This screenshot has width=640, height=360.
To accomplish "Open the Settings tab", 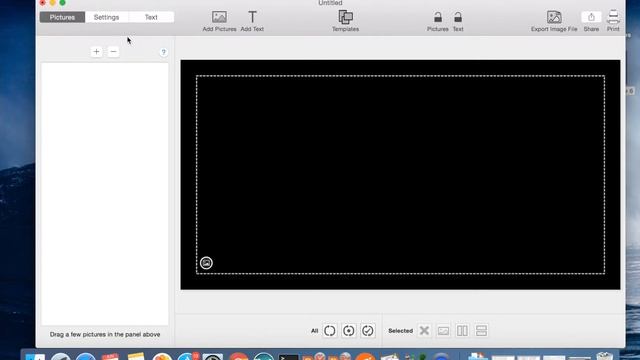I will coord(107,17).
